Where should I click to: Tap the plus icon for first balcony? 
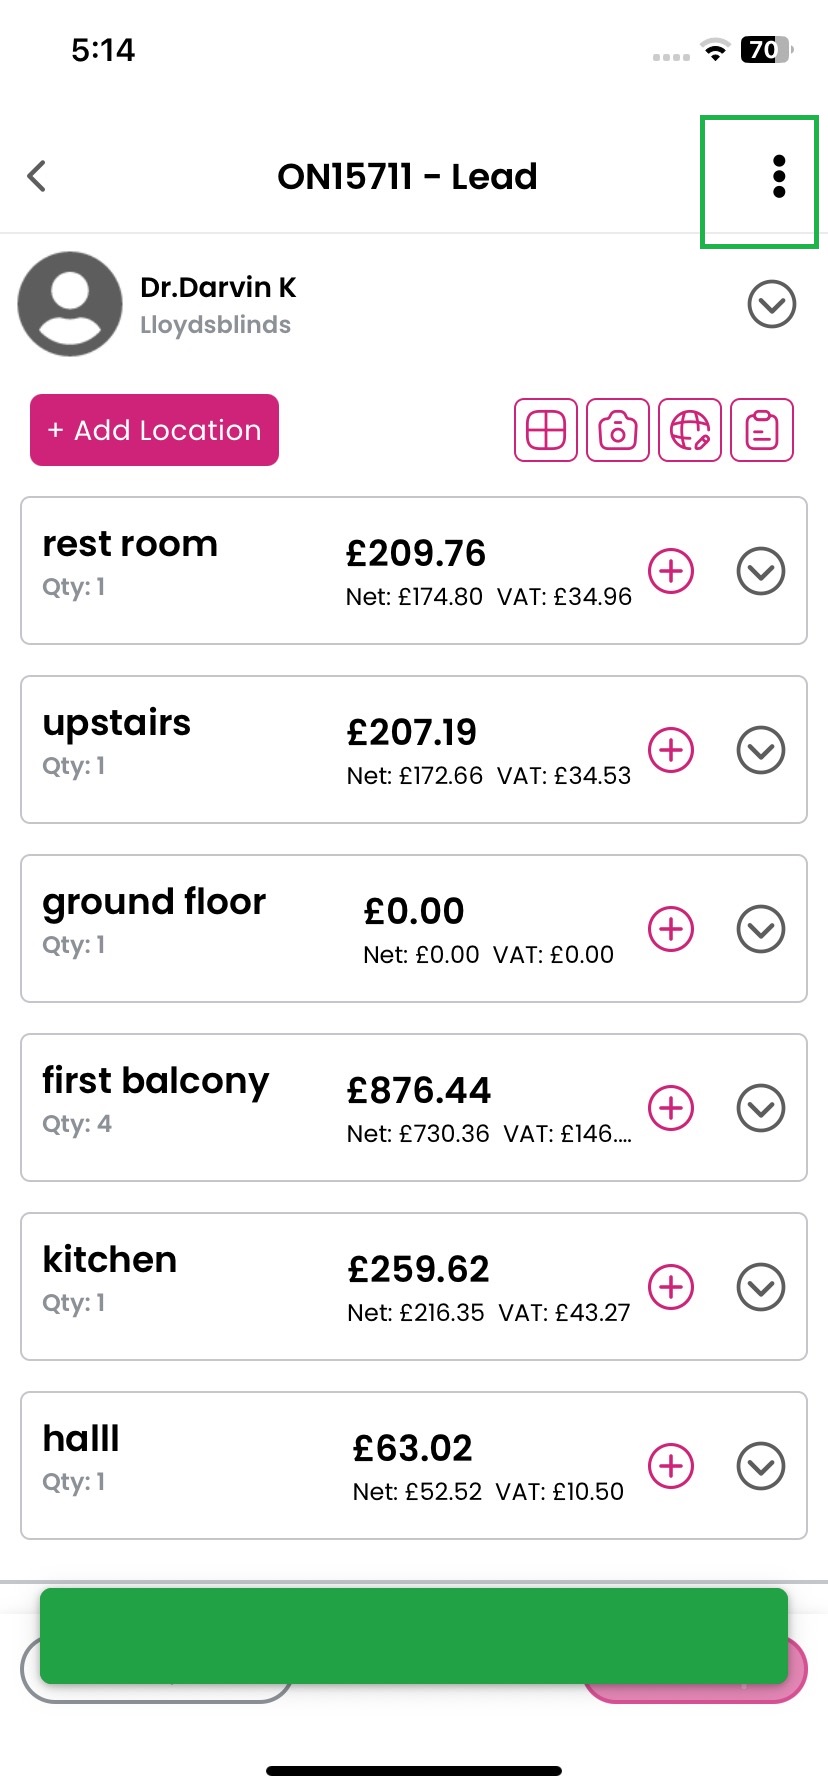coord(671,1108)
